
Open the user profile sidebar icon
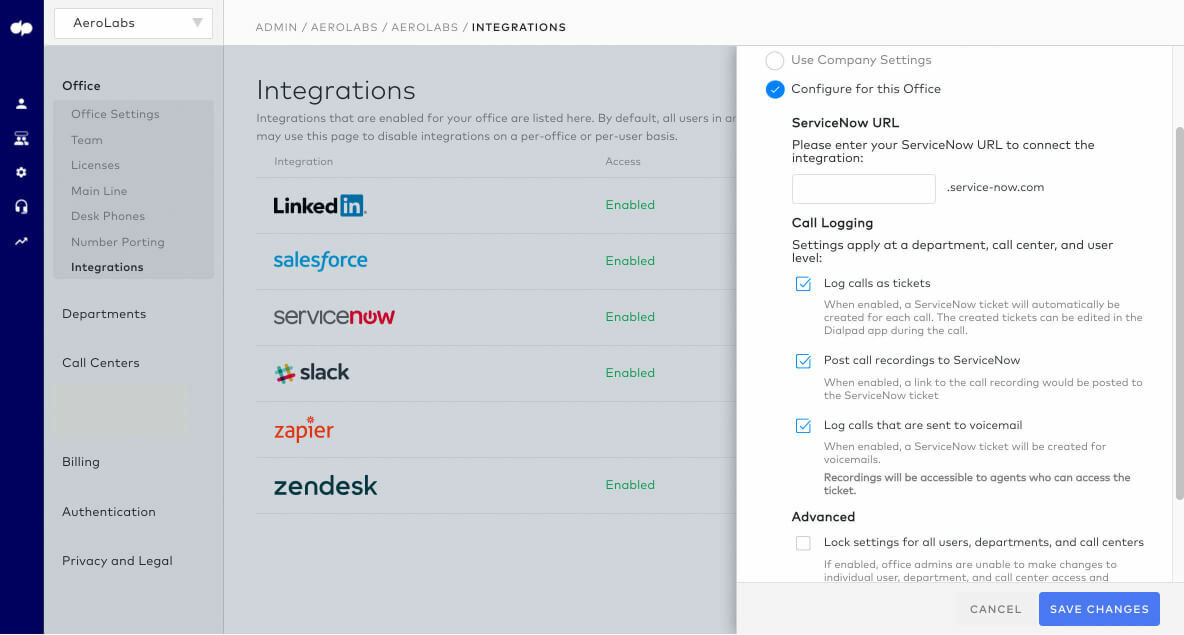tap(21, 104)
